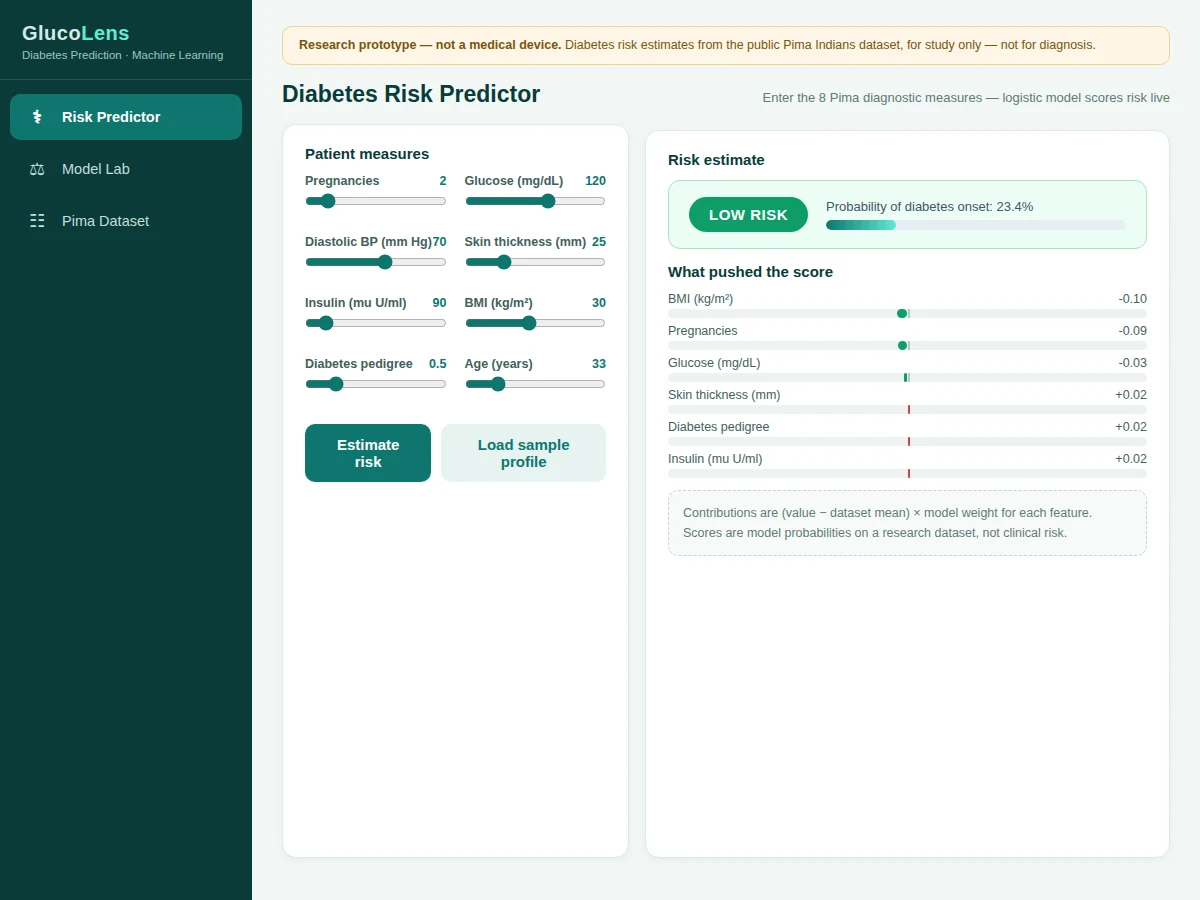
Task: Adjust the Pregnancies slider
Action: [376, 201]
